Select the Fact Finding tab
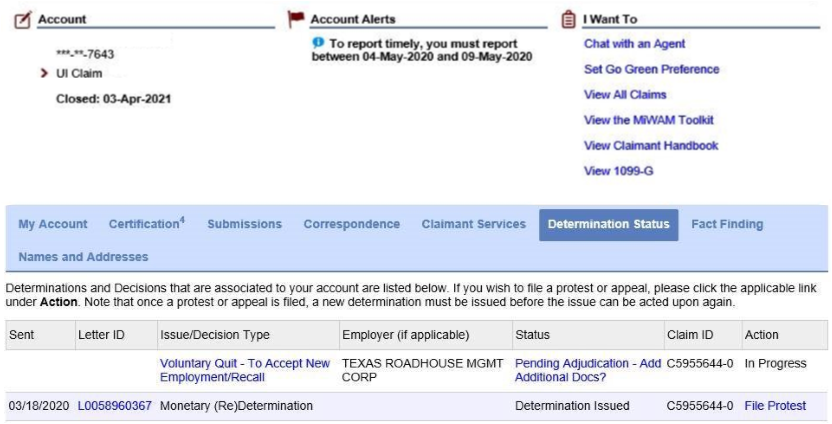Viewport: 832px width, 424px height. click(x=727, y=224)
